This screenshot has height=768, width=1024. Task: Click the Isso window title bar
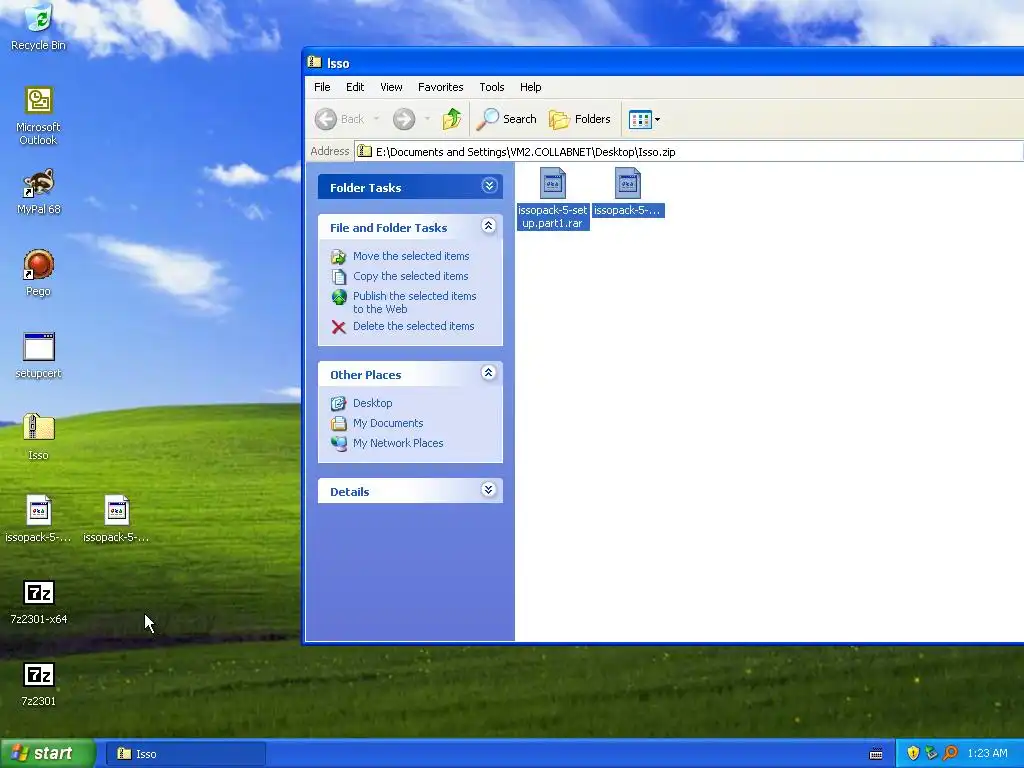(664, 63)
